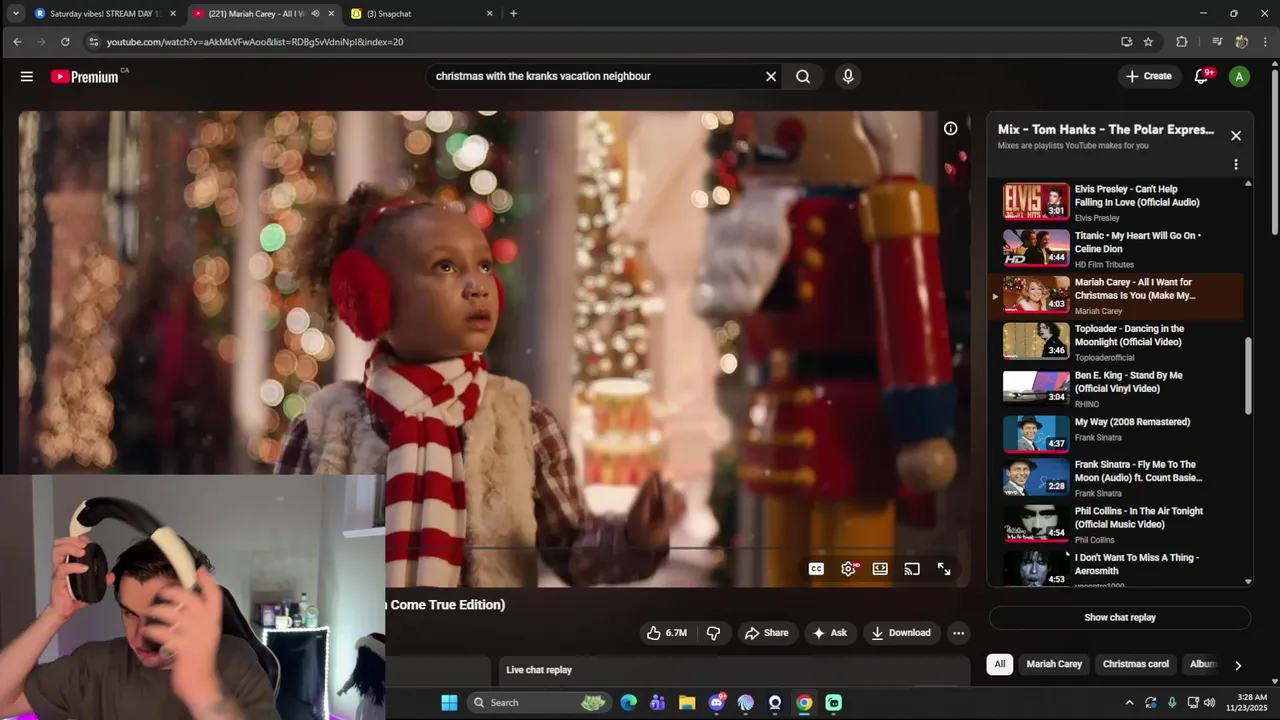Run search with the magnifier button
This screenshot has height=720, width=1280.
(803, 76)
